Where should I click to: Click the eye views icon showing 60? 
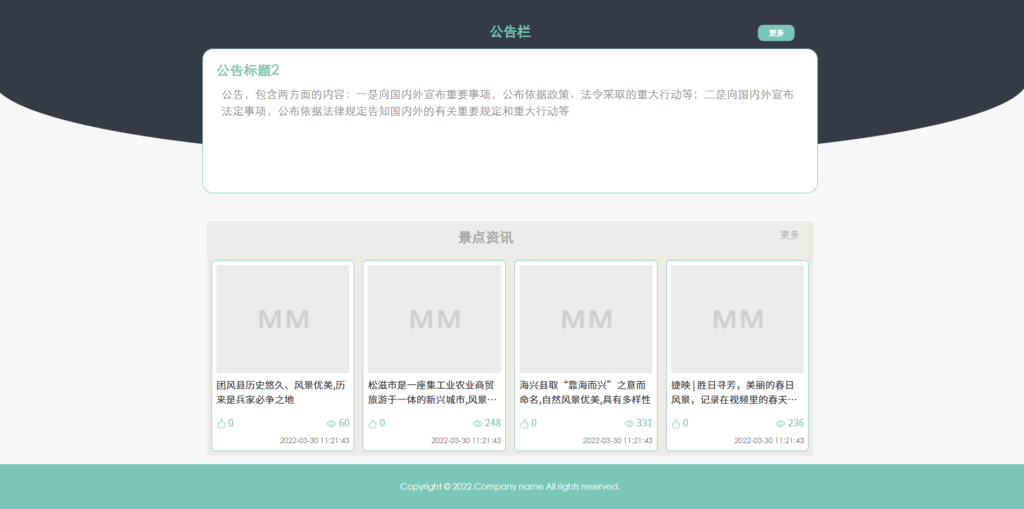click(x=331, y=423)
